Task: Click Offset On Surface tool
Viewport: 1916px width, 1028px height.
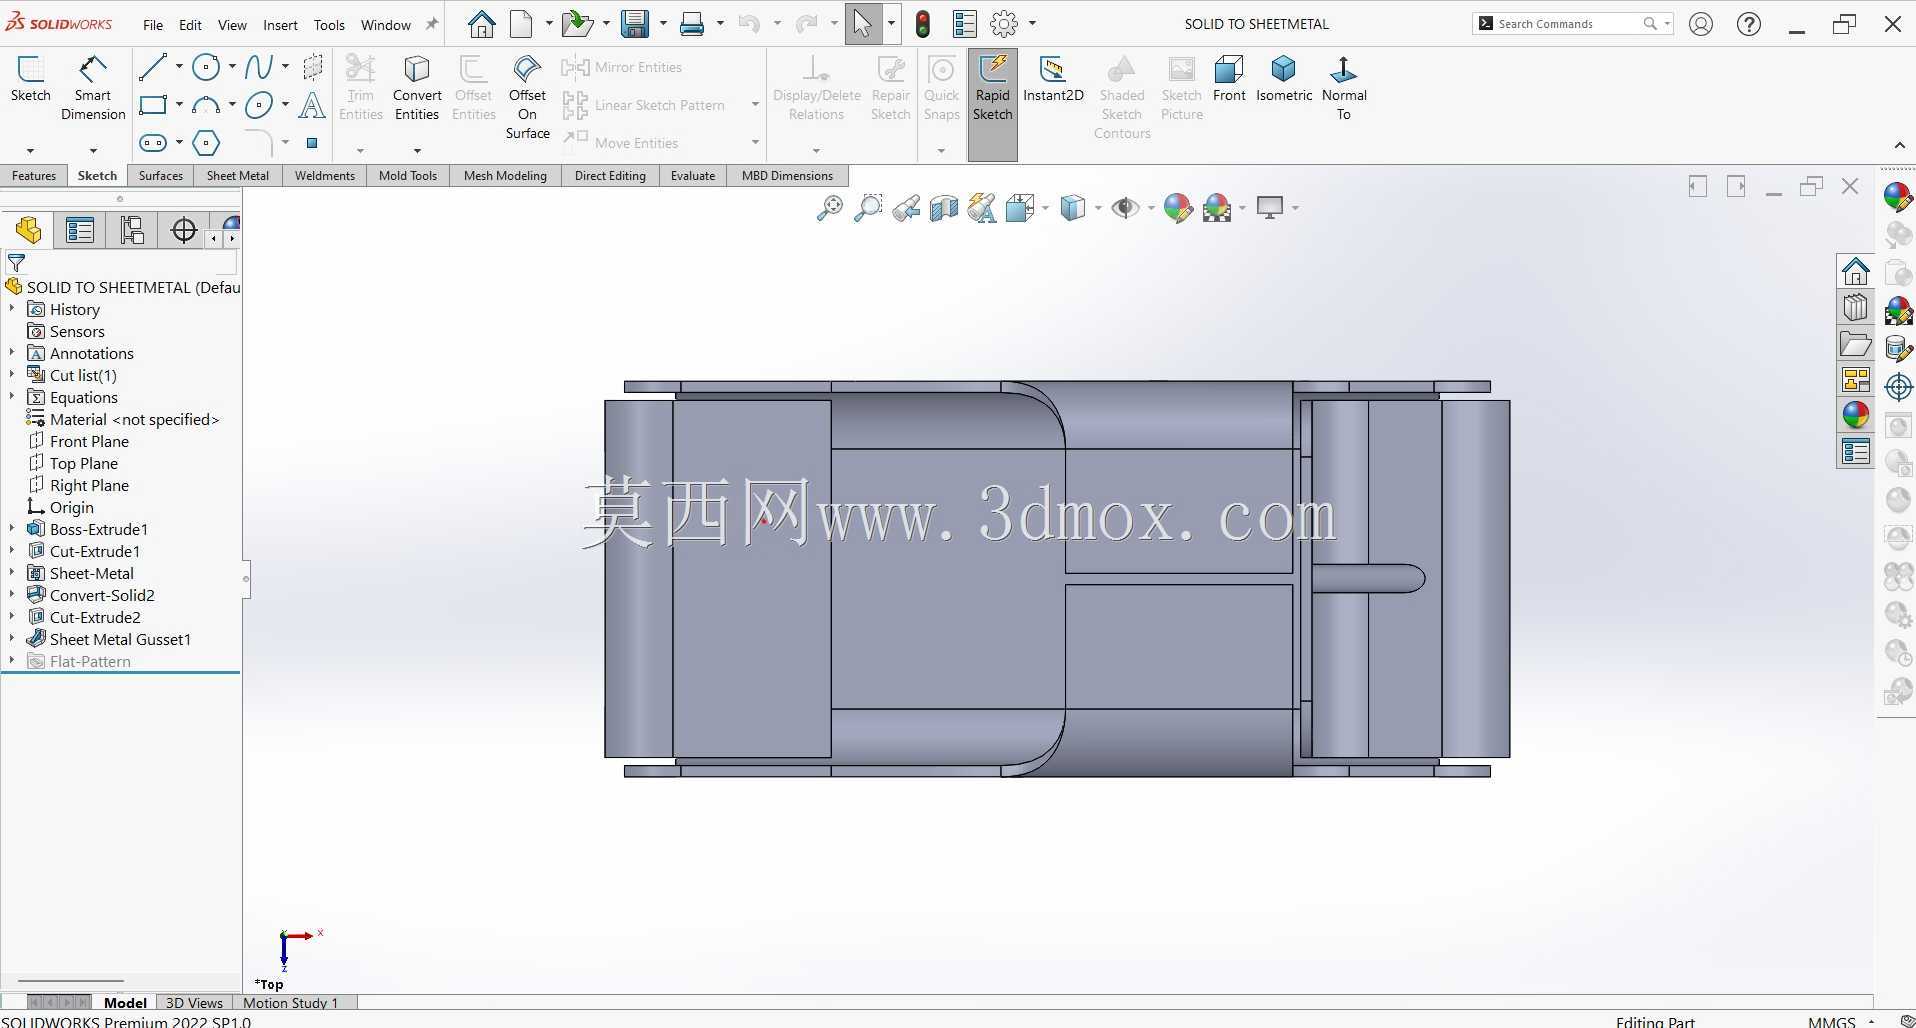Action: (x=527, y=97)
